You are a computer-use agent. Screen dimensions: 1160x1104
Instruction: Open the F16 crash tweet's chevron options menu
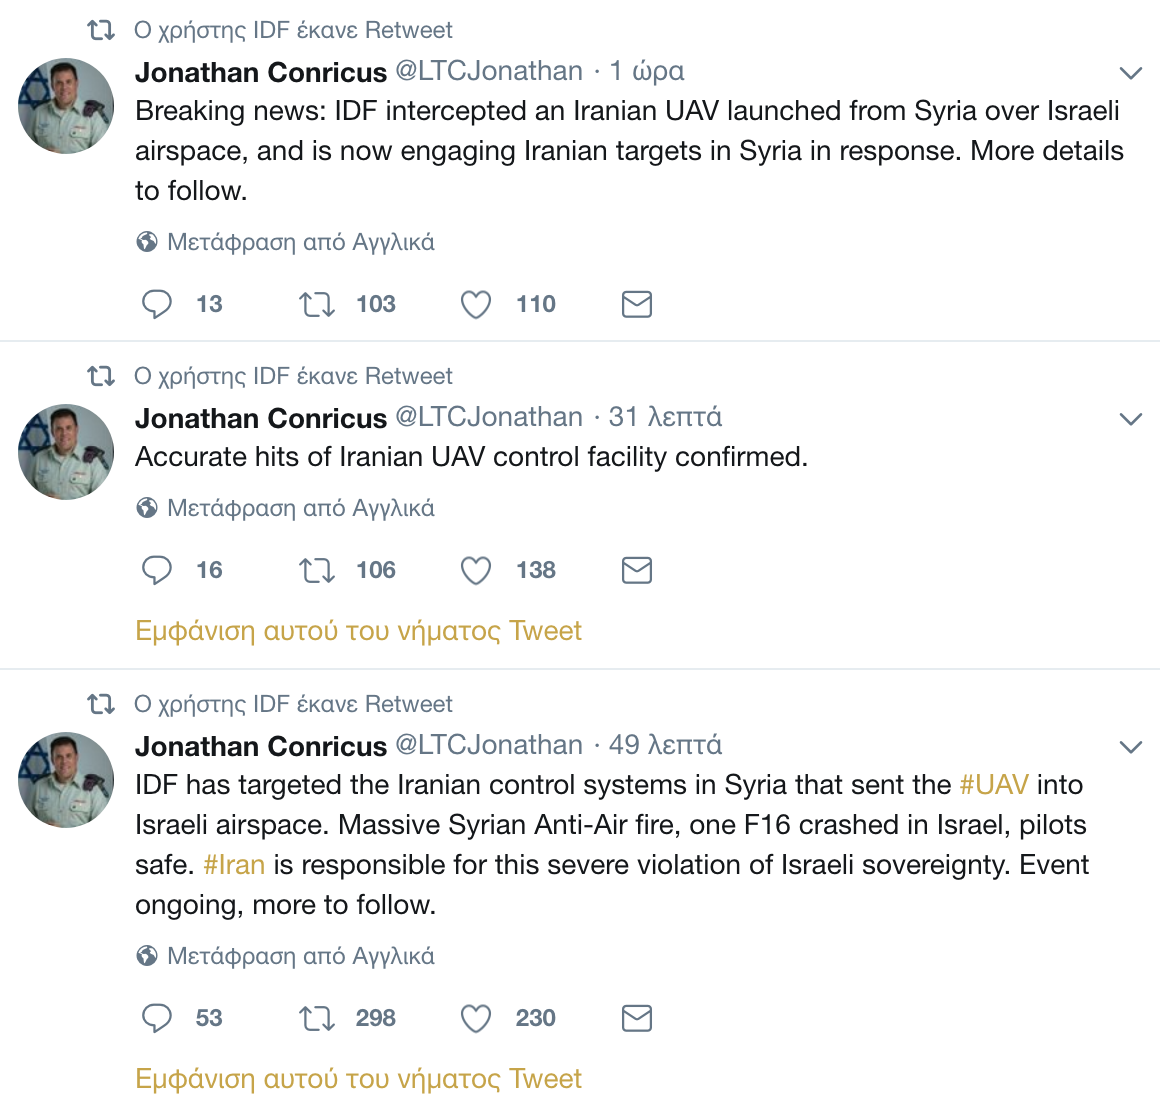tap(1130, 747)
